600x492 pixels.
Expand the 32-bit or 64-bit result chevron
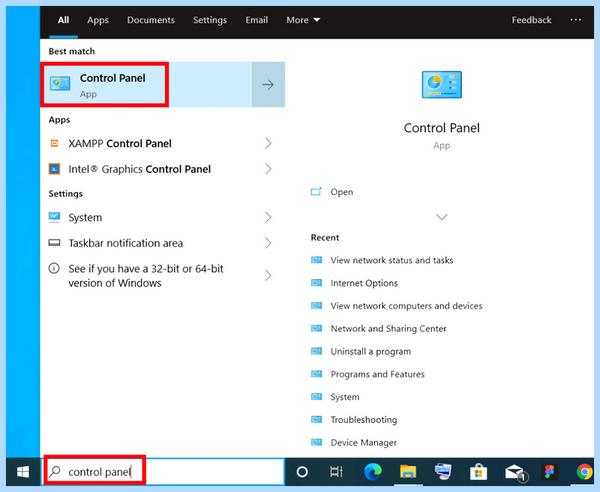[x=268, y=275]
